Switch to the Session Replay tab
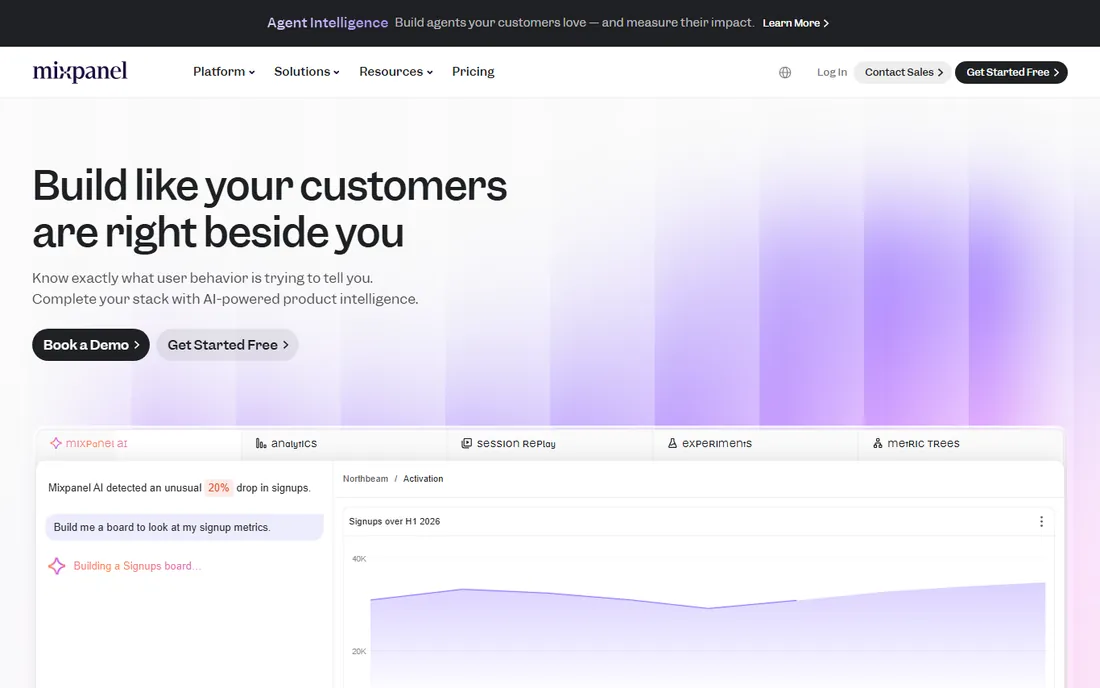This screenshot has height=688, width=1100. click(550, 443)
